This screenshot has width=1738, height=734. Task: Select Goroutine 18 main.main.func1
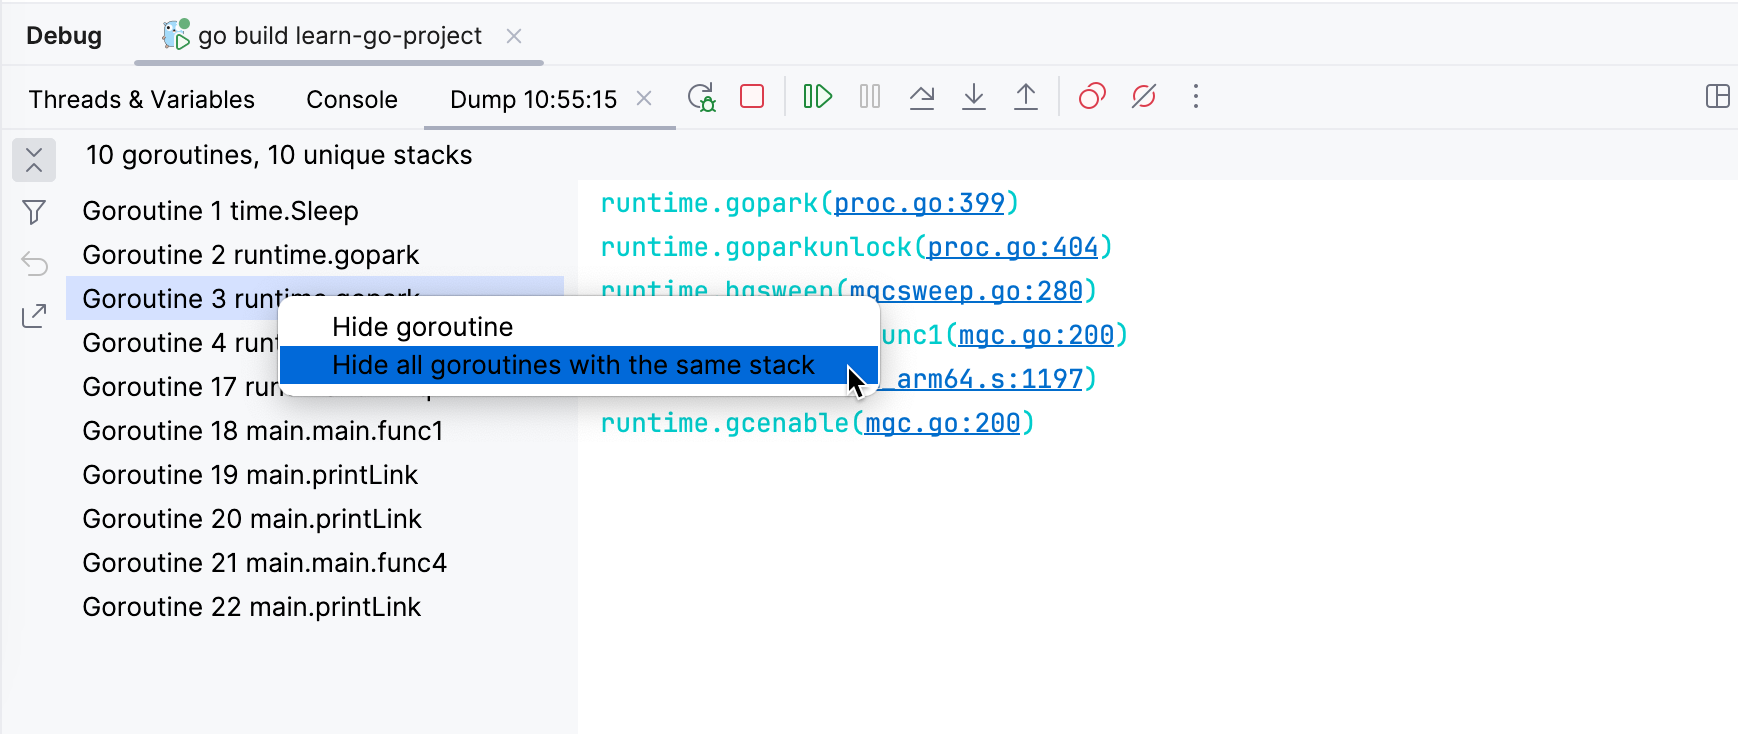[315, 431]
